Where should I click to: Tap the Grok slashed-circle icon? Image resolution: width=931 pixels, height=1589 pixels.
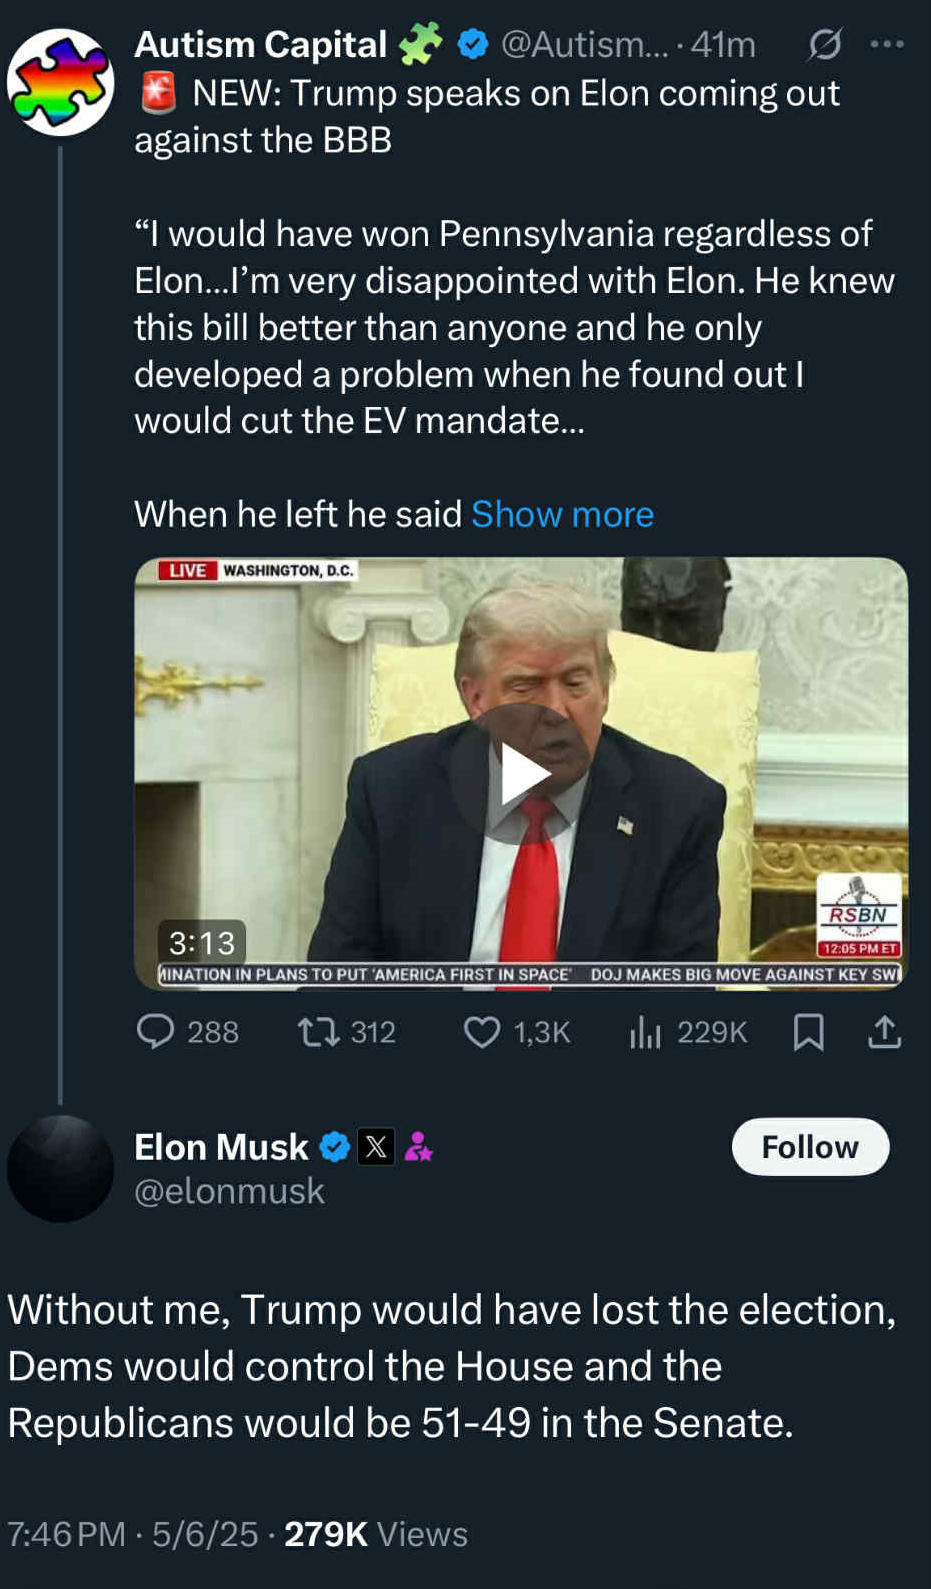point(825,44)
